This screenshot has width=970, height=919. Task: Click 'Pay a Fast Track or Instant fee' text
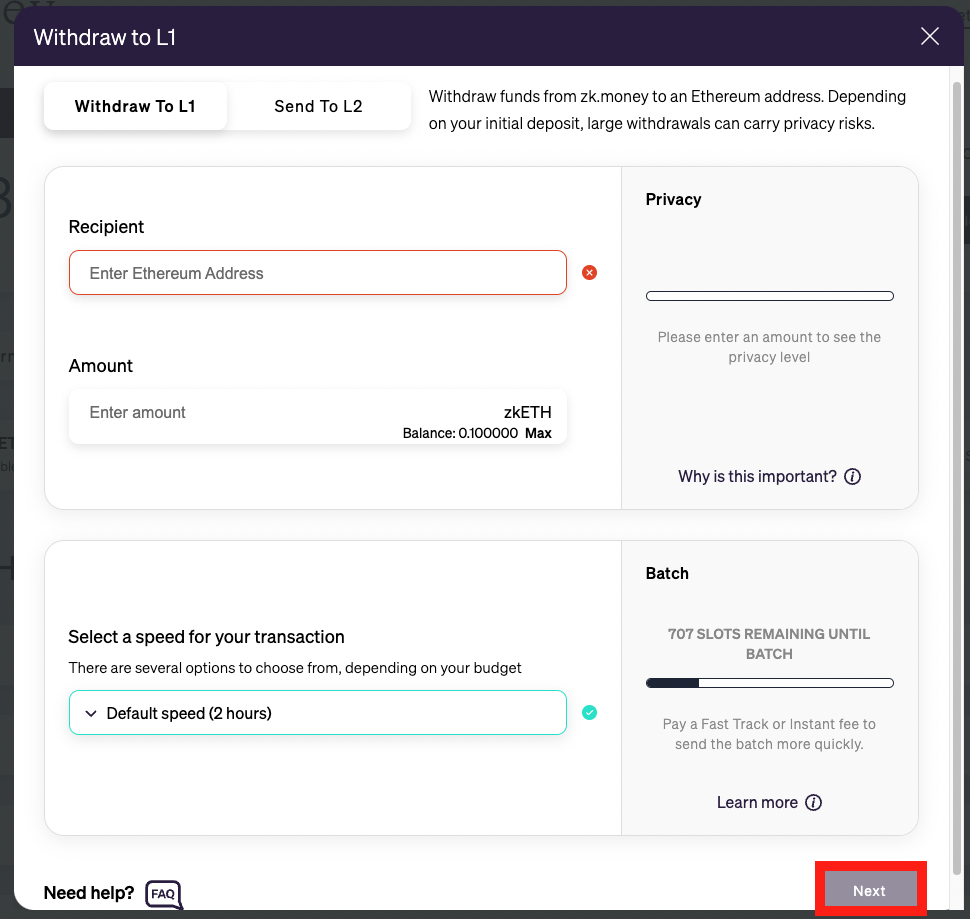pos(769,734)
